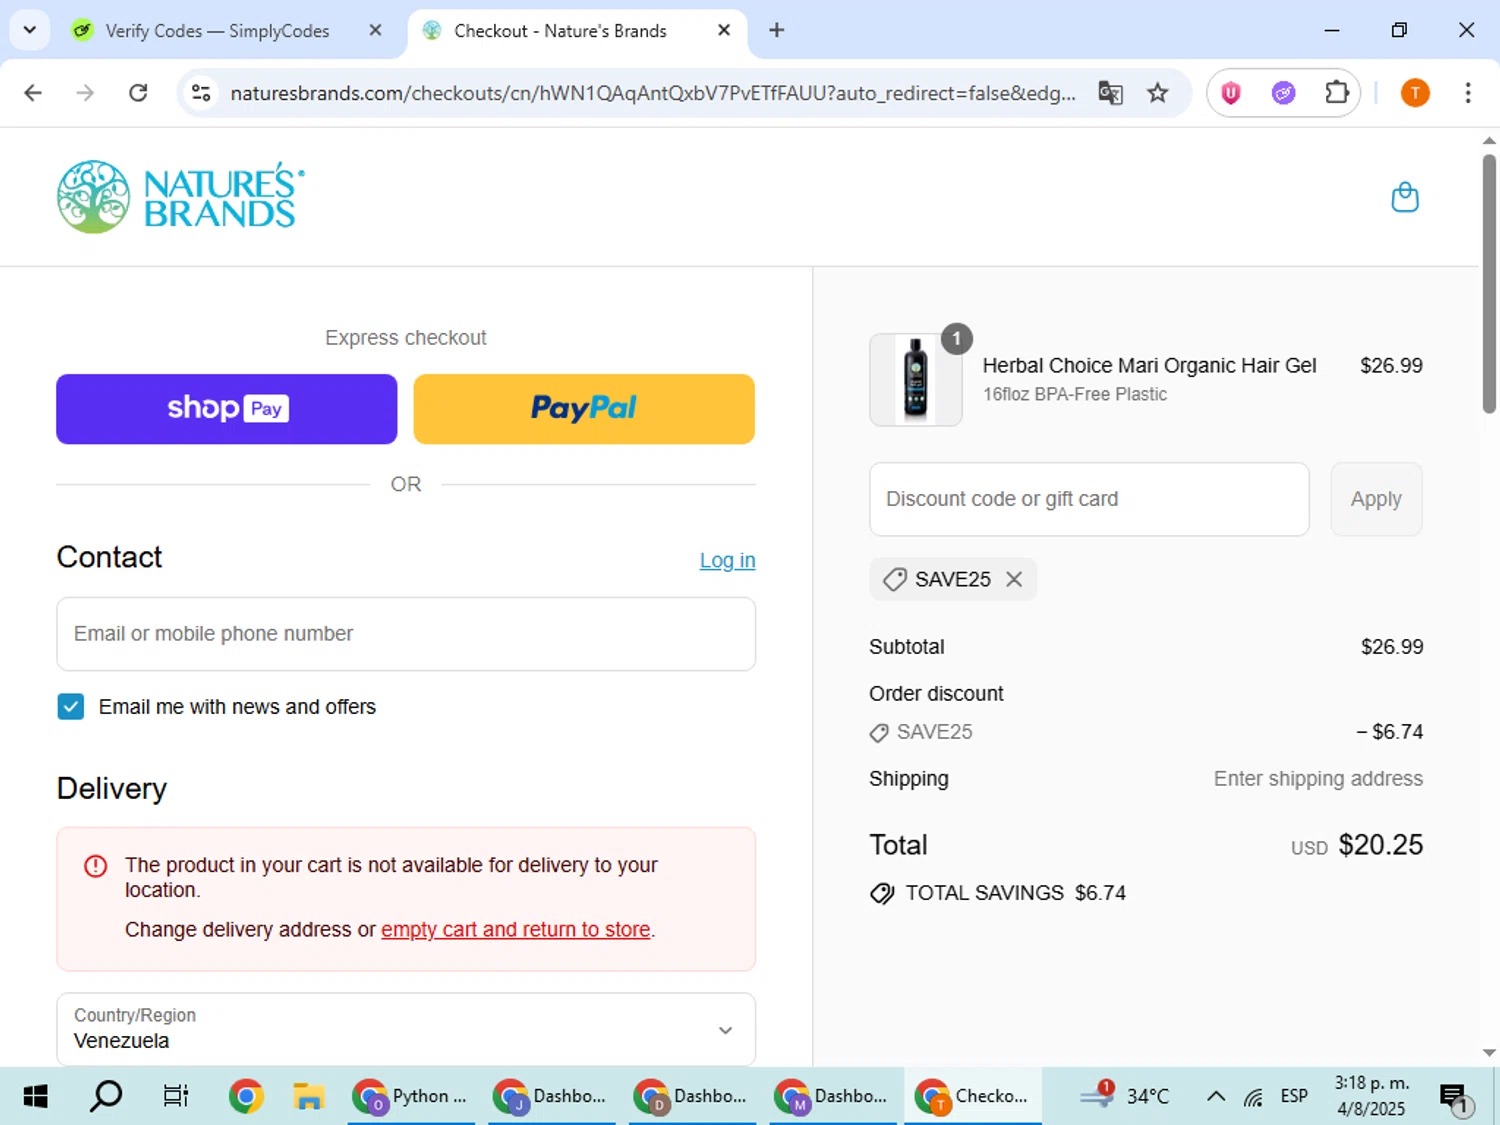
Task: Open the orange T profile avatar
Action: pos(1415,93)
